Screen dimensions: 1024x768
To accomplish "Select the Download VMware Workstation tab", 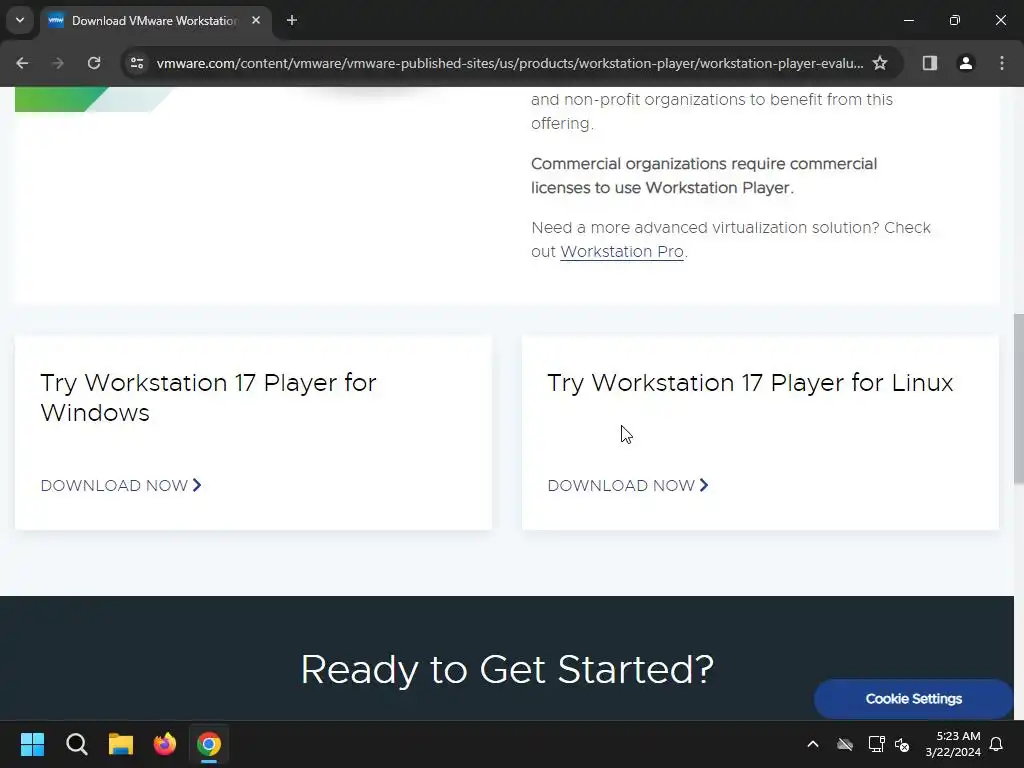I will (155, 21).
